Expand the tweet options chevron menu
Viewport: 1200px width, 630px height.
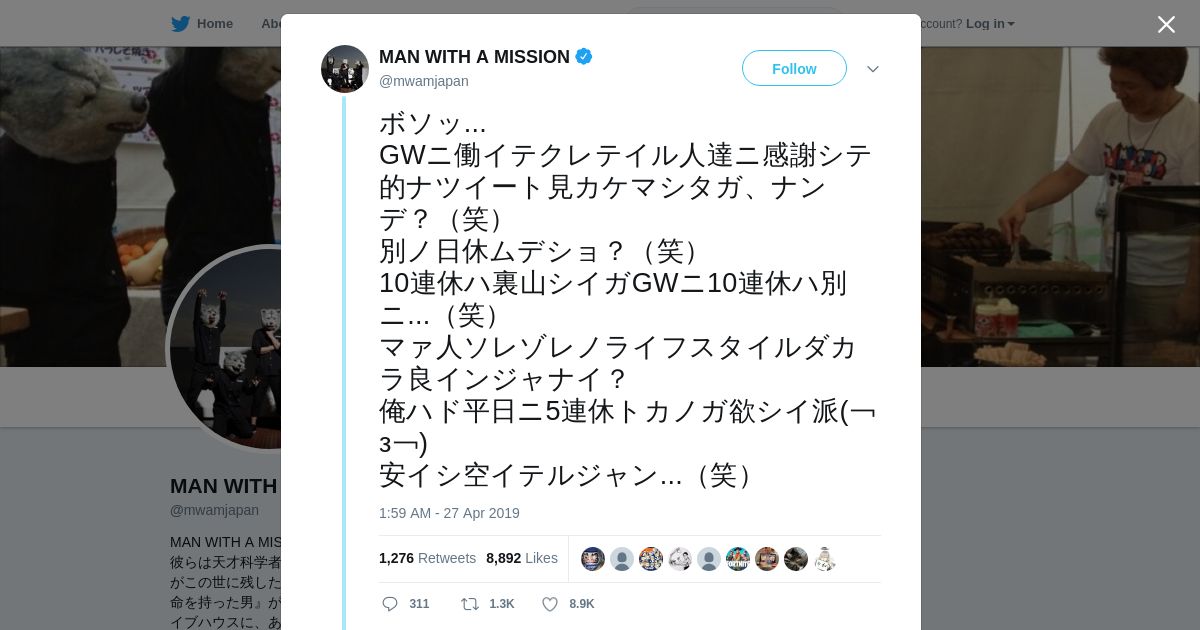point(873,69)
